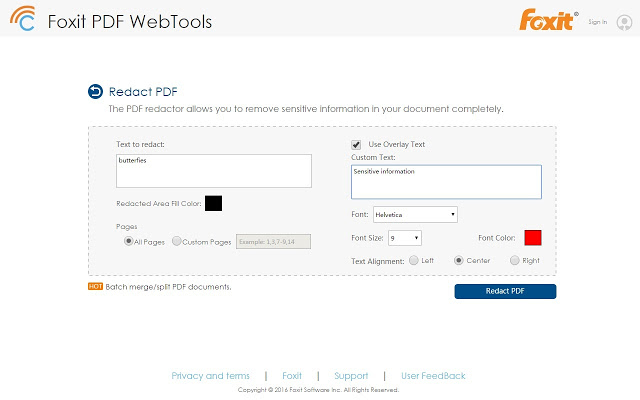Click the user profile avatar icon
Screen dimensions: 640x400
point(624,21)
